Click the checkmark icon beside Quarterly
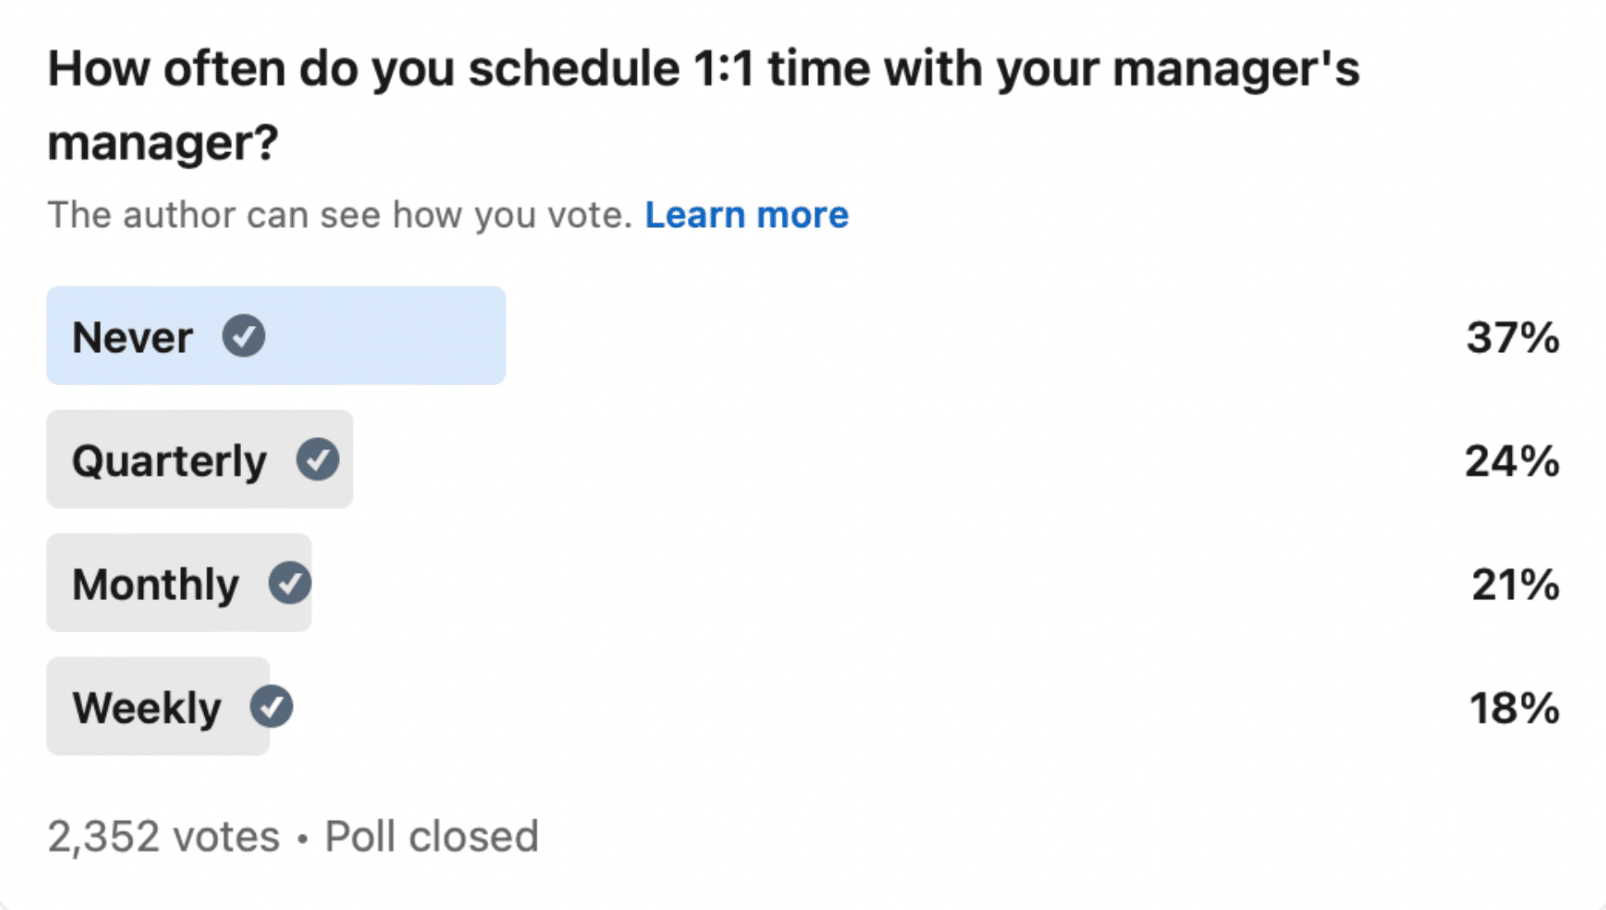The width and height of the screenshot is (1606, 910). [318, 460]
